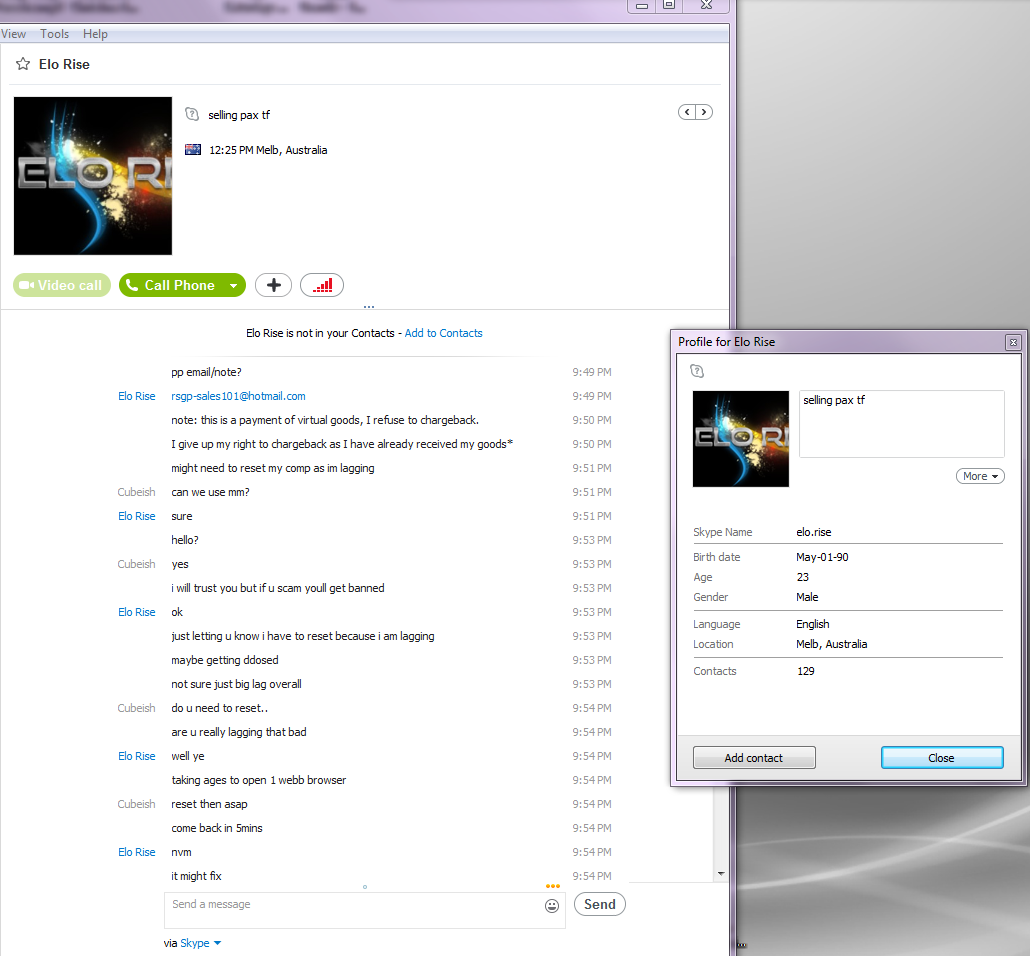The image size is (1030, 956).
Task: Open the Tools menu
Action: (55, 34)
